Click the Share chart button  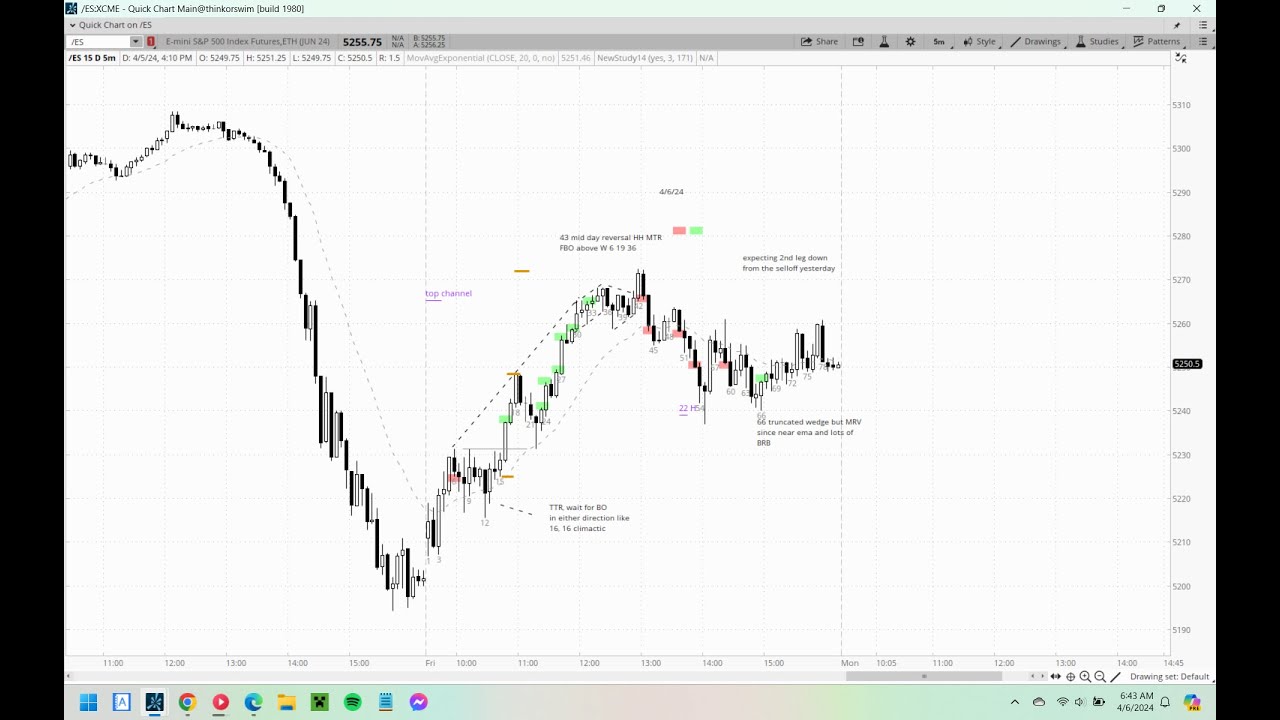click(x=819, y=42)
